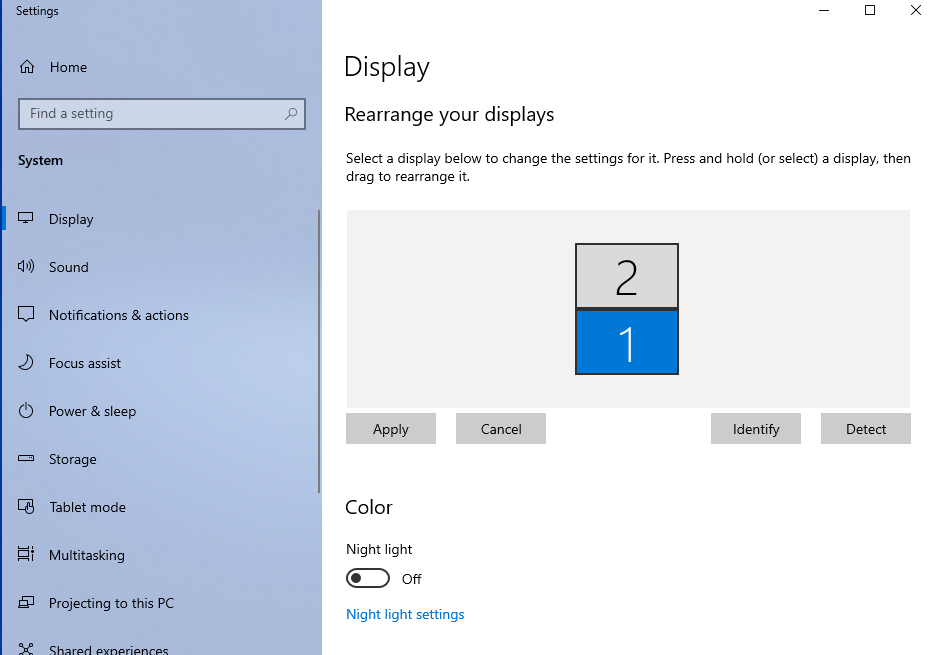Click the Storage drive icon
Viewport: 934px width, 655px height.
[27, 459]
